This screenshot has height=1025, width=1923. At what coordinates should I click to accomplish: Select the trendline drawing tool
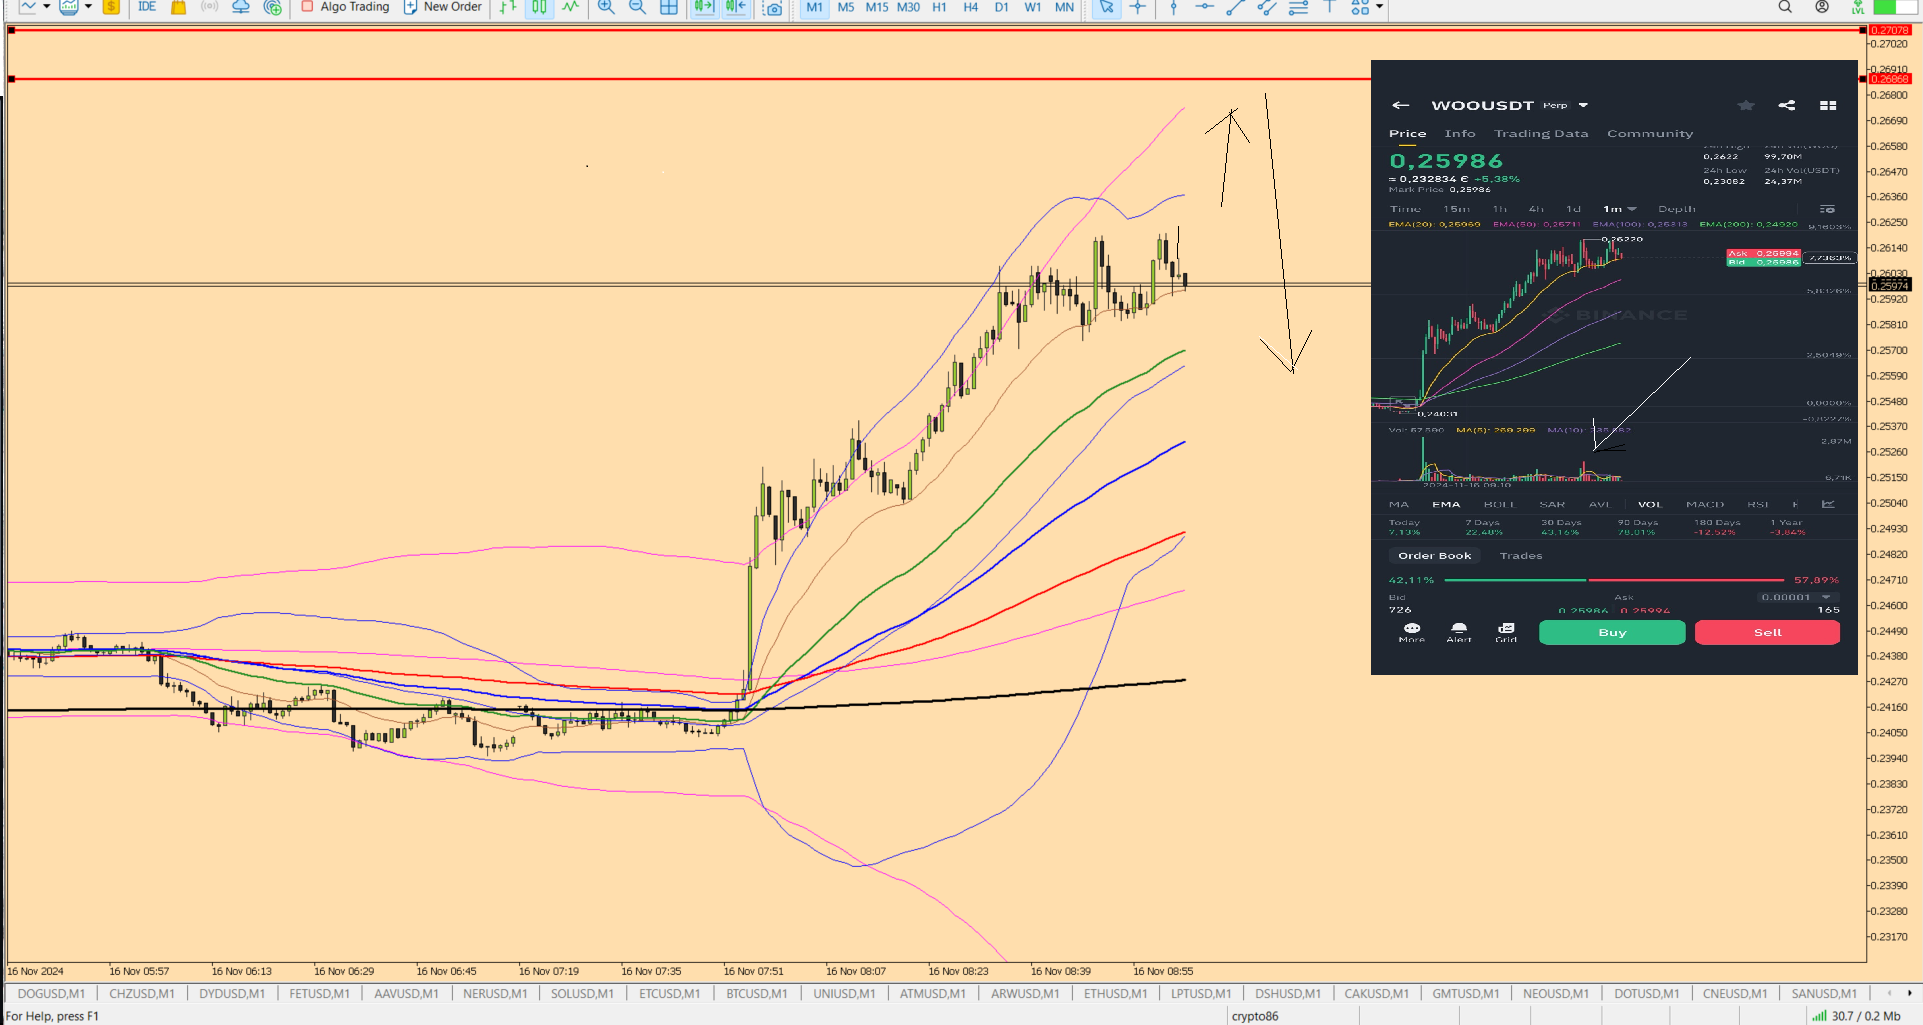(x=1235, y=7)
